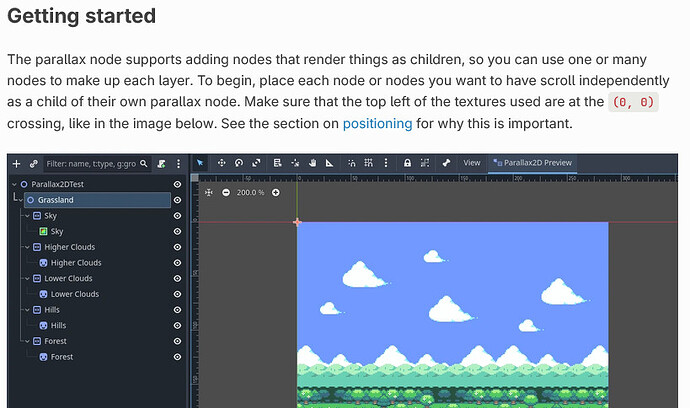
Task: Hide the child Sky texture node
Action: [177, 231]
